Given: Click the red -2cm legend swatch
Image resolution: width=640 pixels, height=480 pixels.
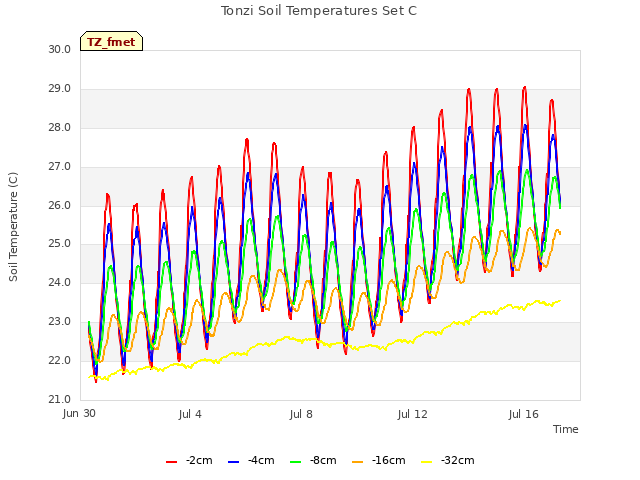Looking at the screenshot, I should (171, 462).
